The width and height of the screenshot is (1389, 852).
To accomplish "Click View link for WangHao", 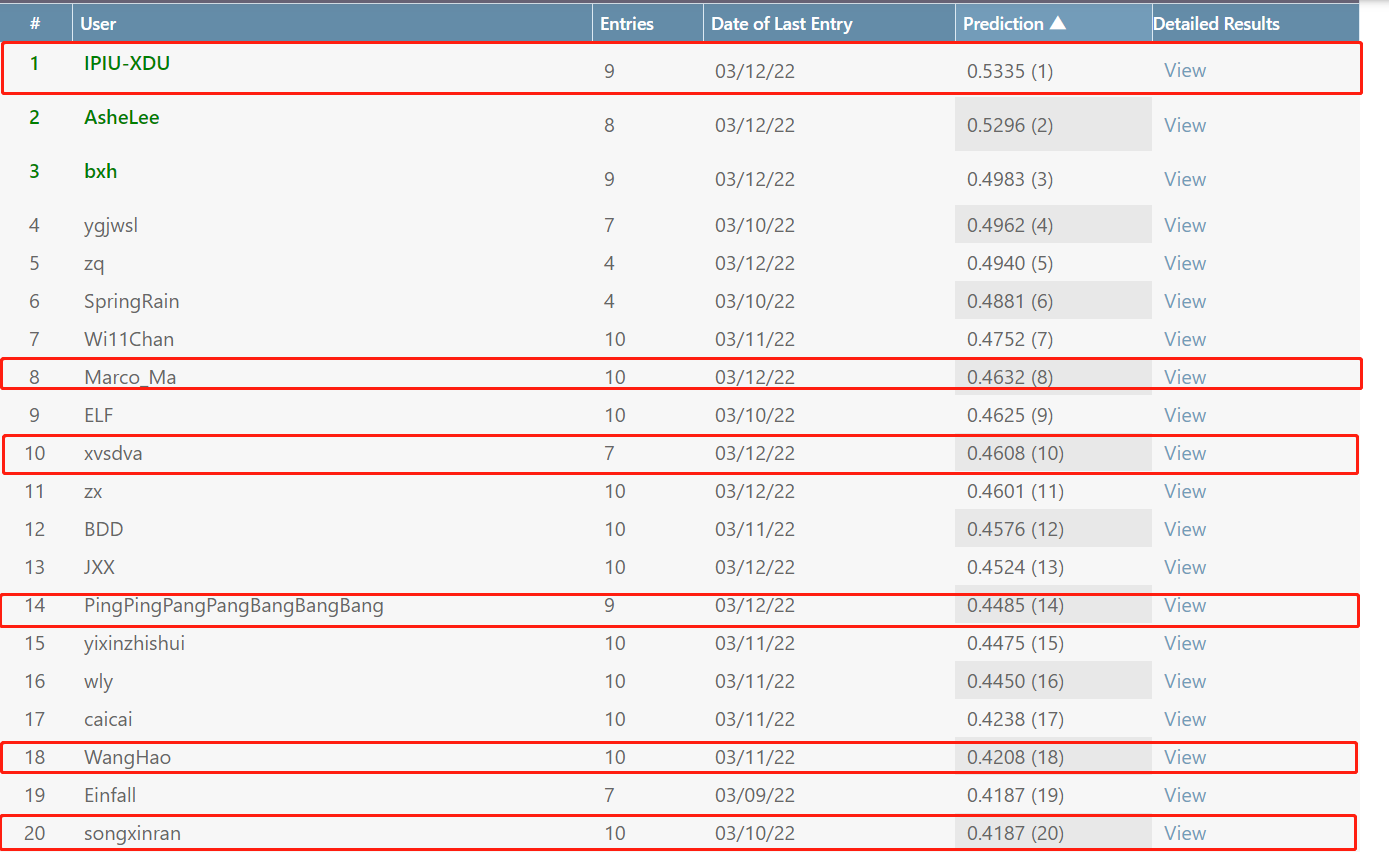I will point(1184,757).
